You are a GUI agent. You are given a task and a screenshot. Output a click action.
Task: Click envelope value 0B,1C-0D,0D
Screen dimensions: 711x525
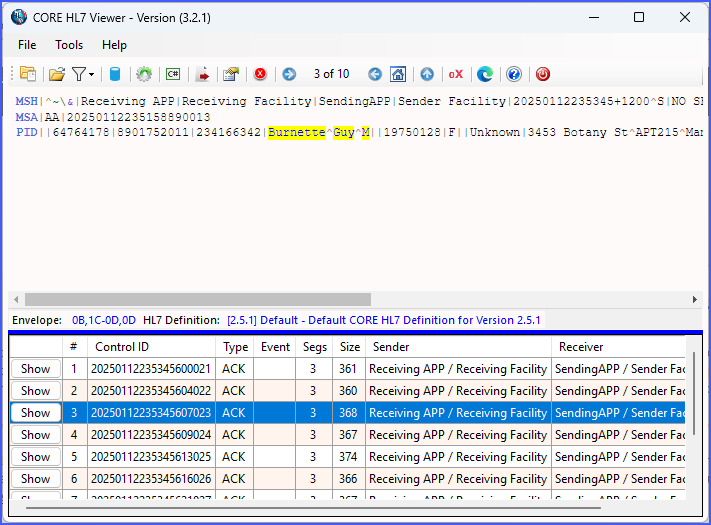104,320
